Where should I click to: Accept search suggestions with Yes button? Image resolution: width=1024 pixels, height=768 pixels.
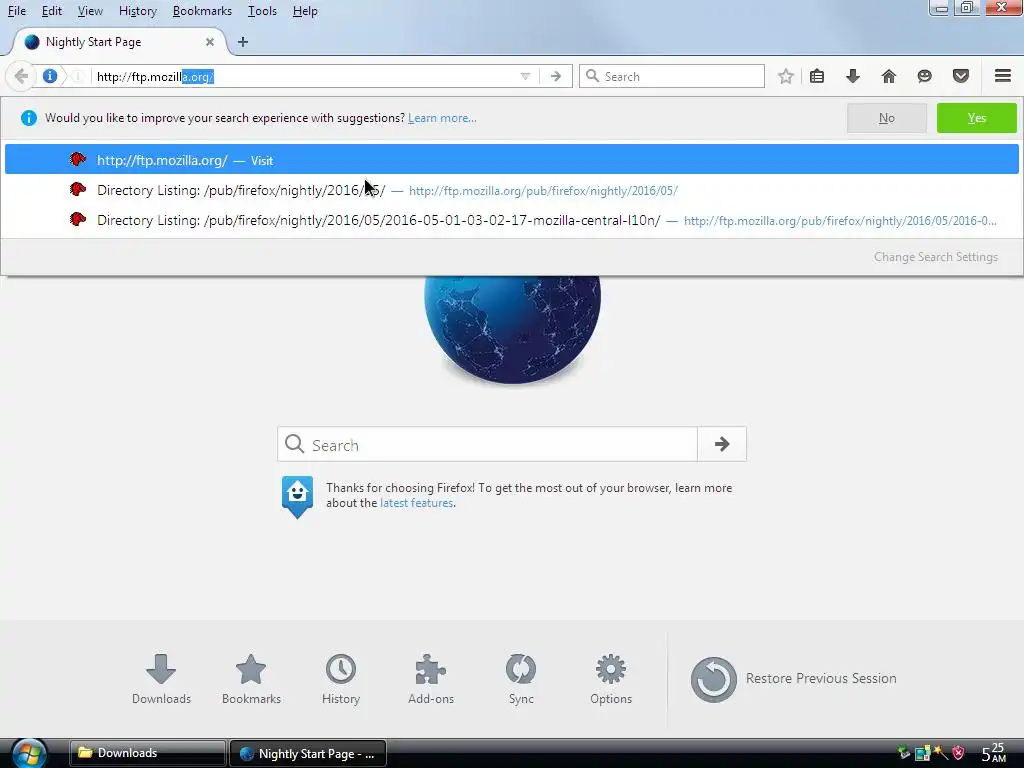point(976,118)
